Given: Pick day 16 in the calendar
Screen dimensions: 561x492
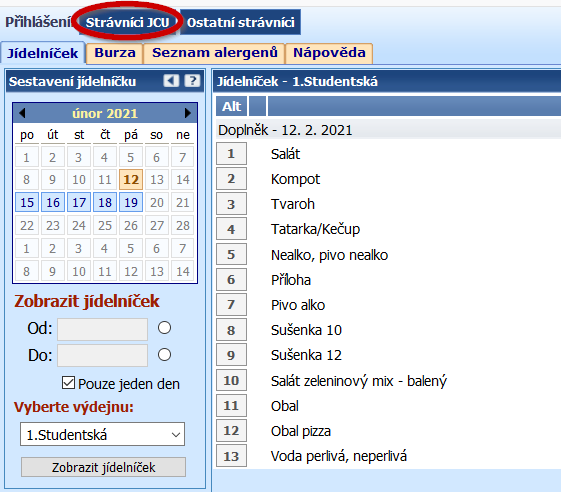Looking at the screenshot, I should point(53,203).
